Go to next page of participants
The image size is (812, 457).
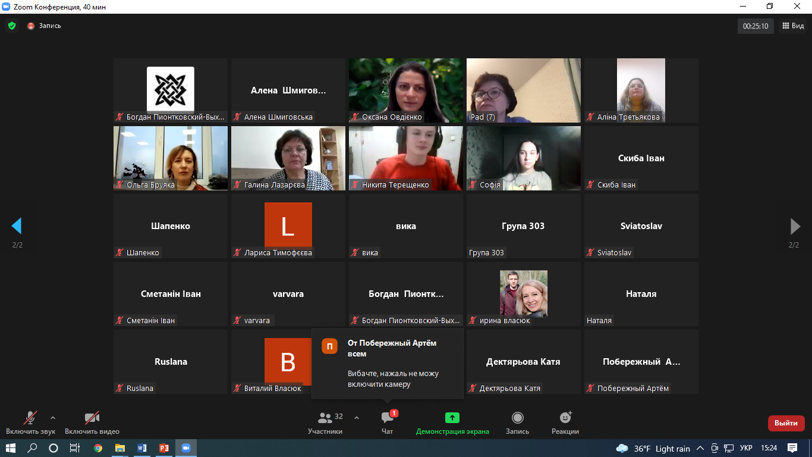coord(794,226)
